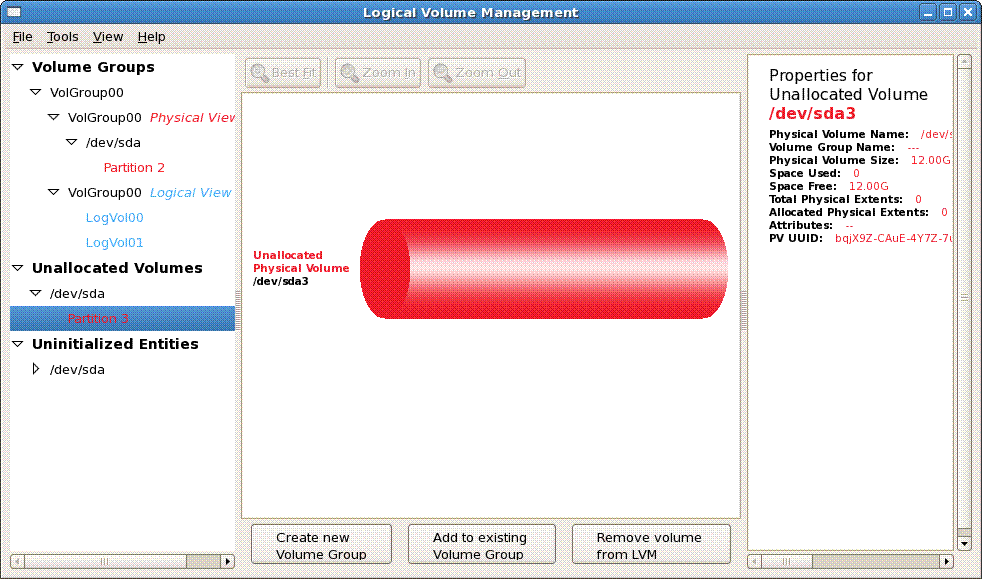This screenshot has height=579, width=982.
Task: Open the Tools menu
Action: point(62,37)
